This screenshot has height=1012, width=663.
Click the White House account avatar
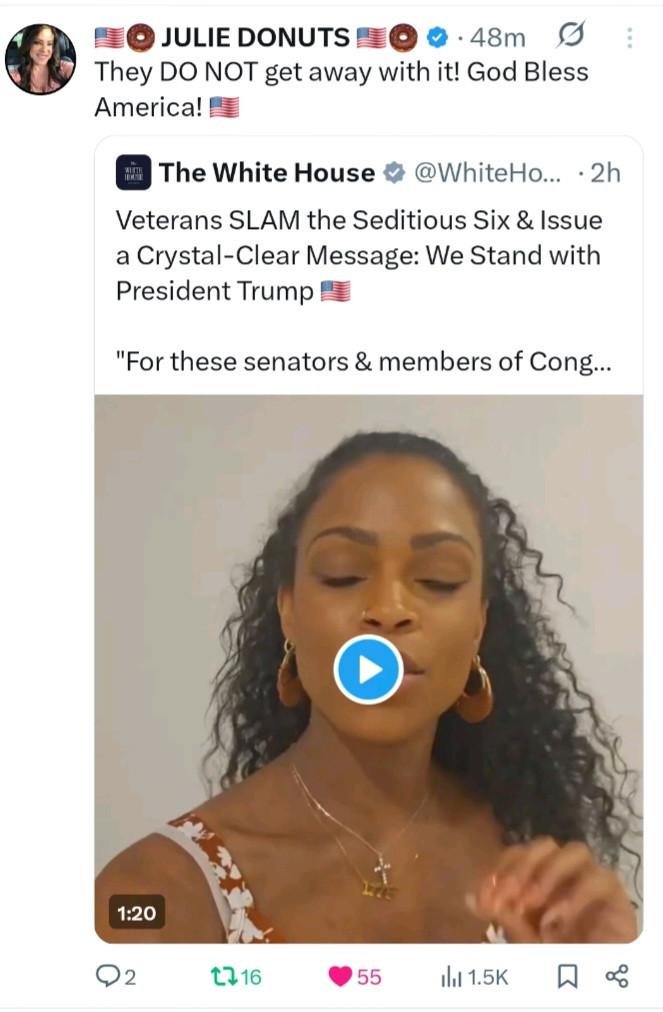tap(134, 173)
